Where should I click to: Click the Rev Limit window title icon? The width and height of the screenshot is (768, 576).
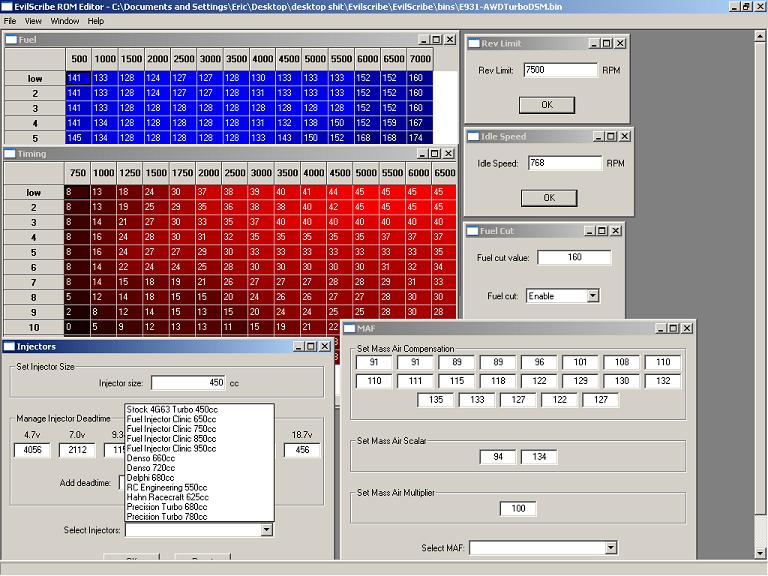point(473,44)
